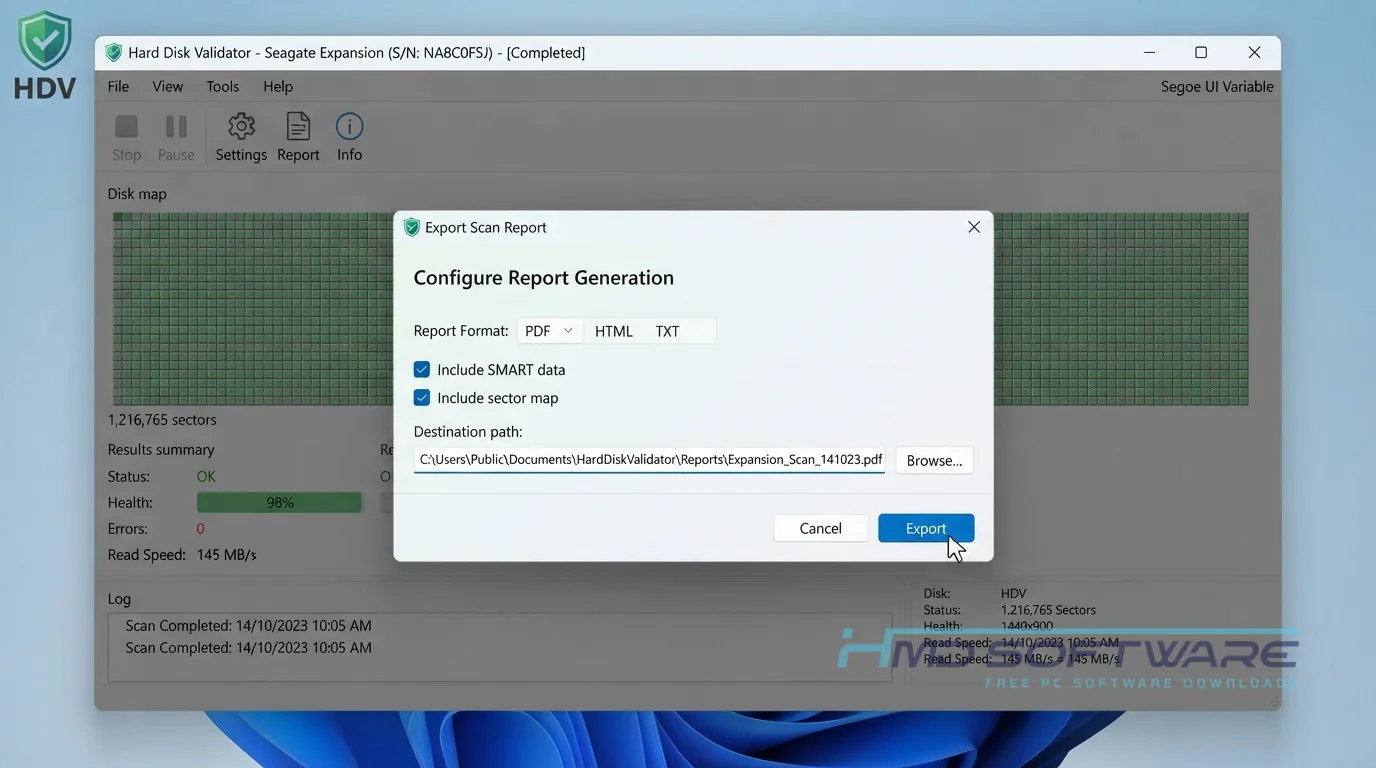Click the "Results summary" label
The width and height of the screenshot is (1376, 768).
[x=161, y=450]
